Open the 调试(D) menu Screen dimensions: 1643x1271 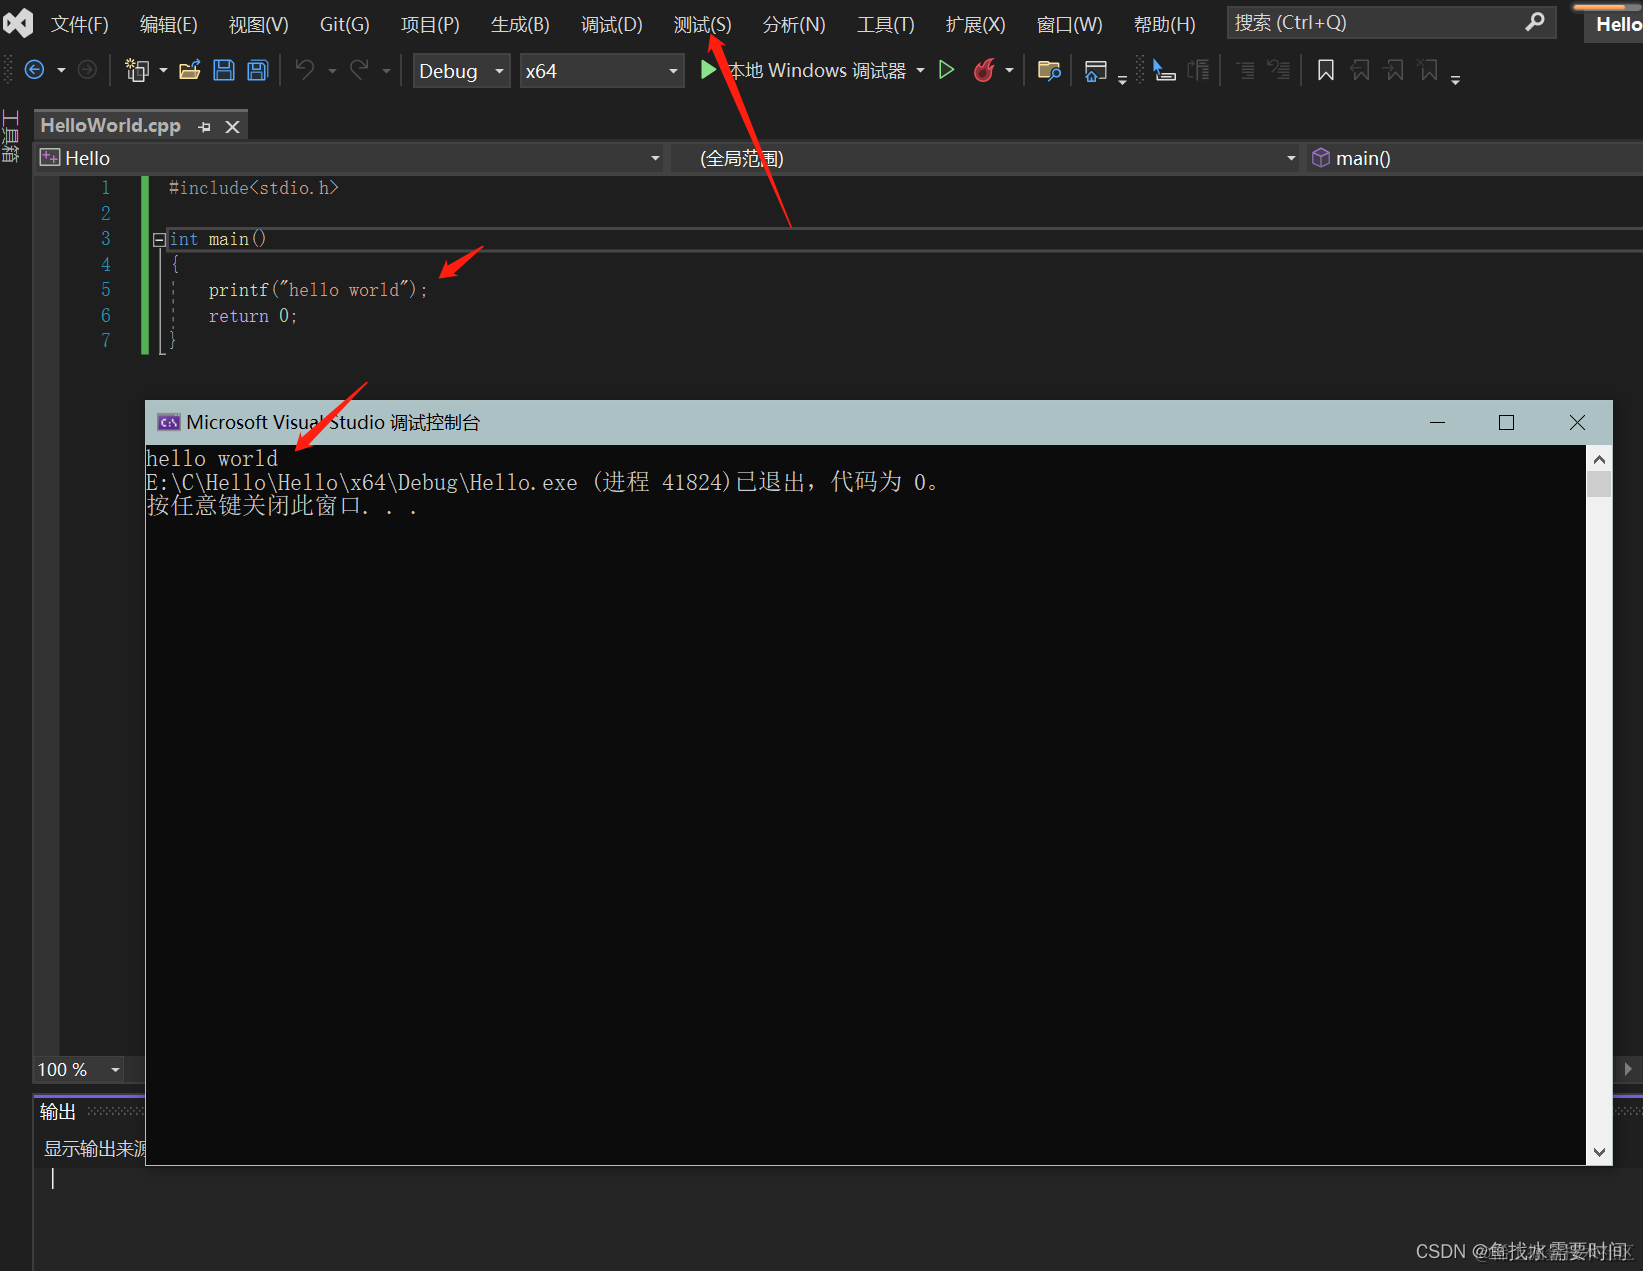(612, 24)
